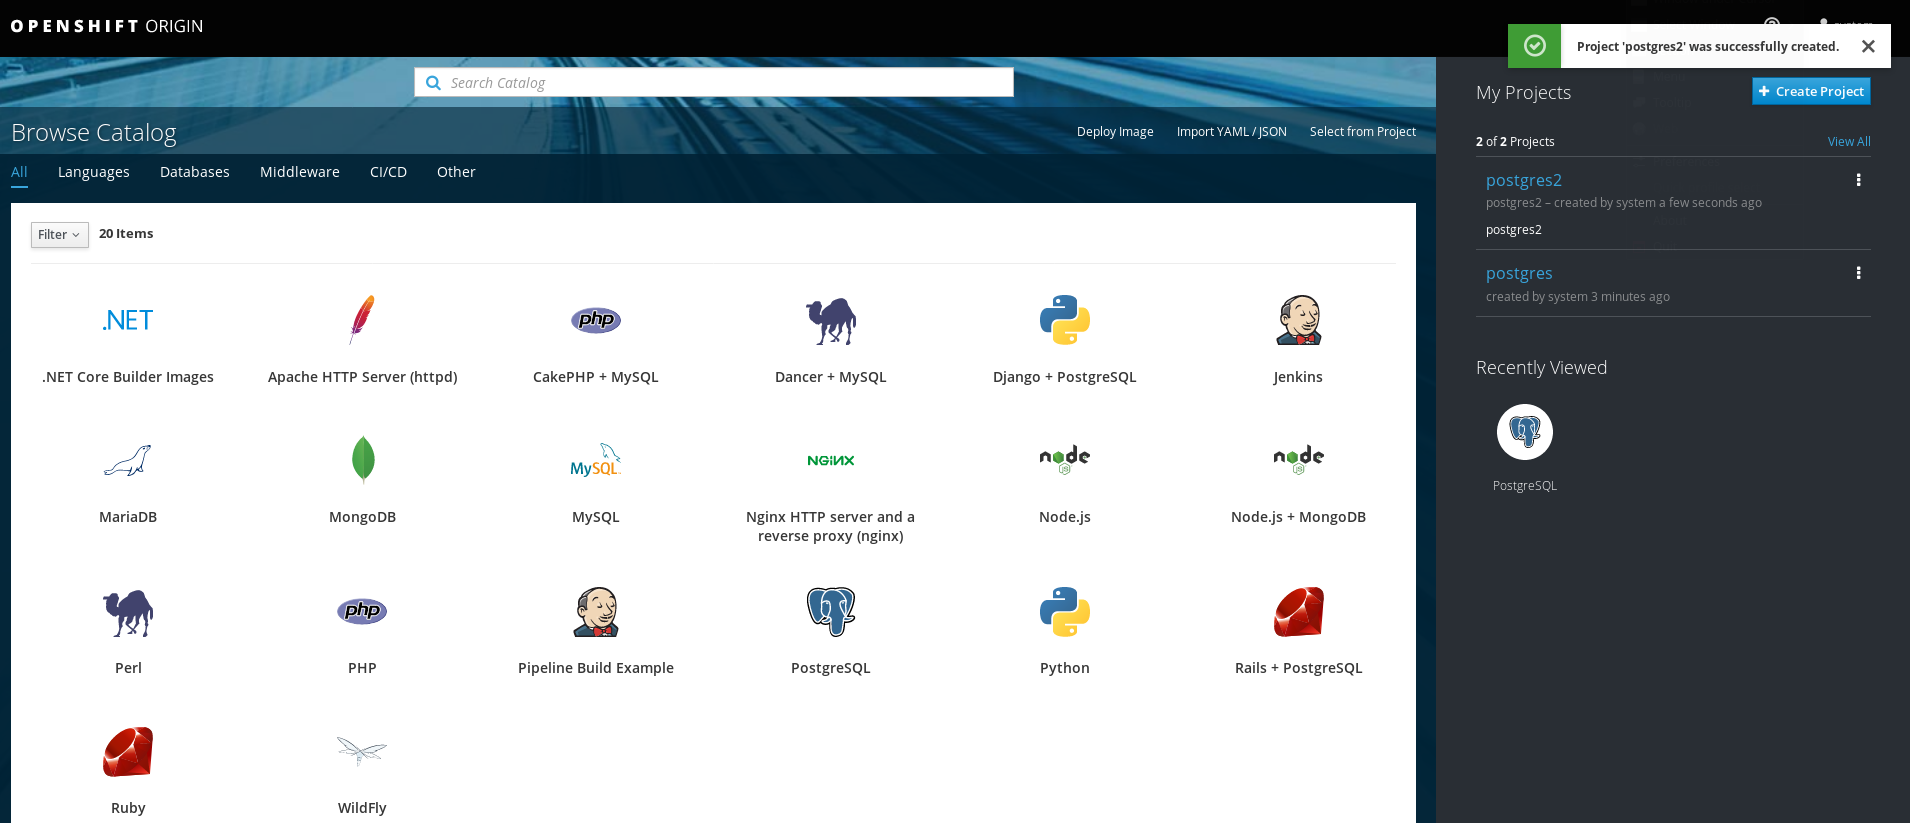Choose the MongoDB green leaf icon
Image resolution: width=1910 pixels, height=823 pixels.
click(363, 460)
